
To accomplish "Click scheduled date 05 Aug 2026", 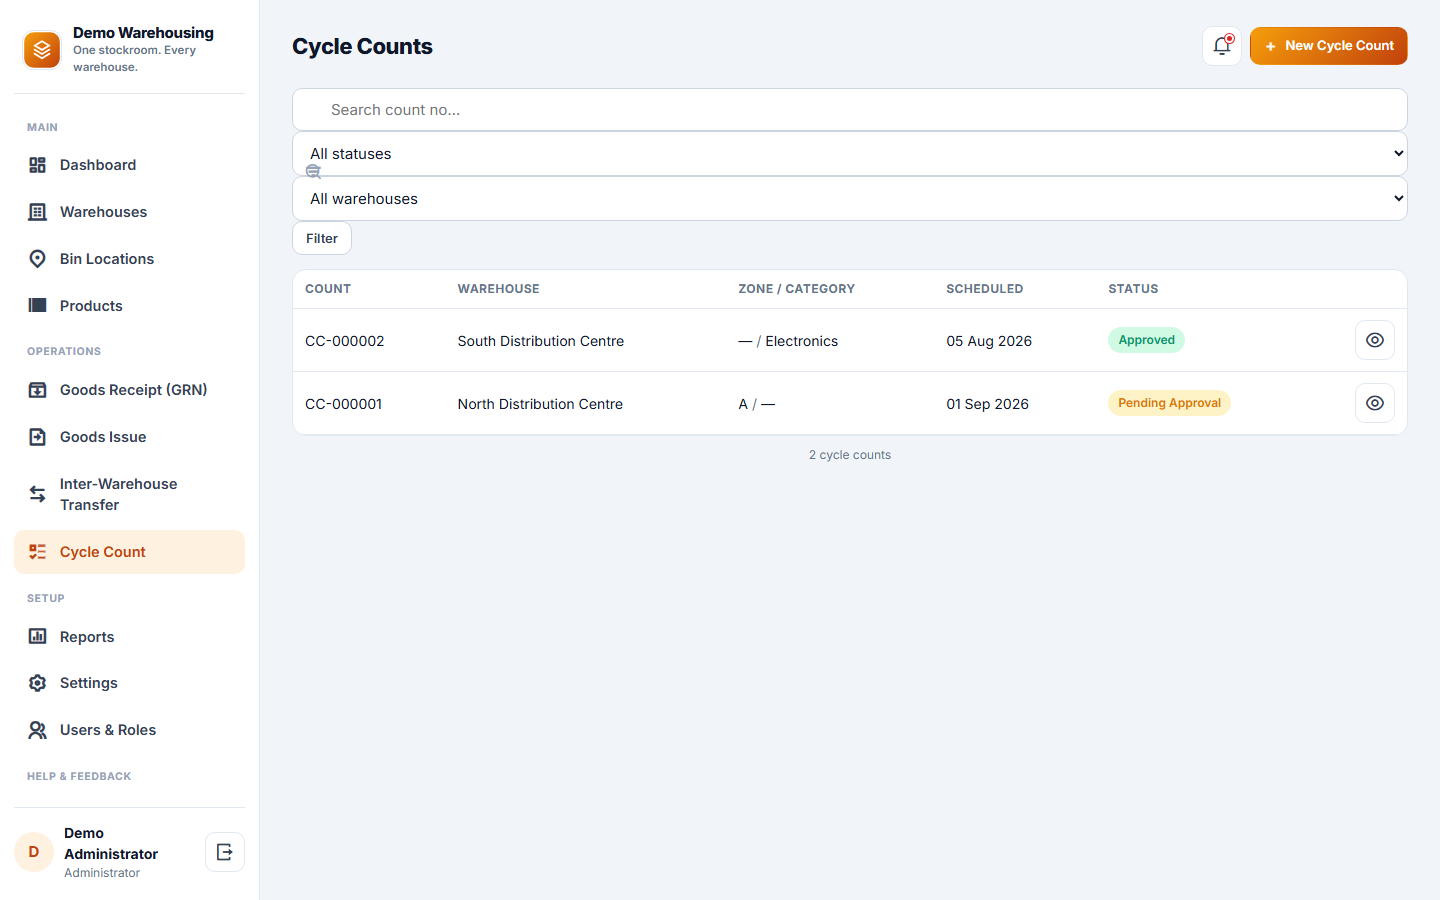I will pos(989,341).
